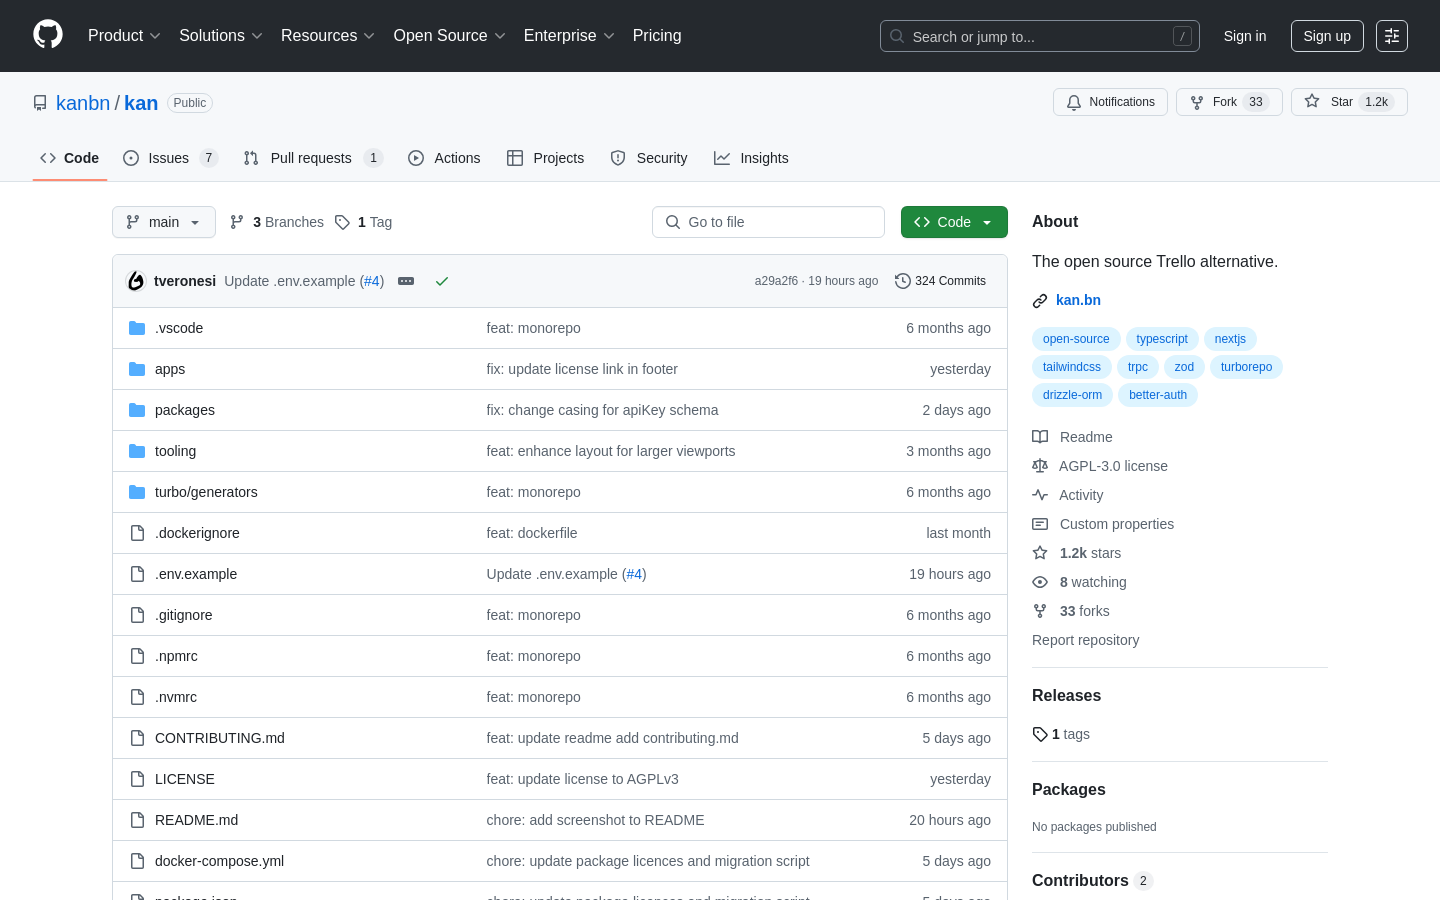Click the Search or jump to field
1440x900 pixels.
(1040, 36)
